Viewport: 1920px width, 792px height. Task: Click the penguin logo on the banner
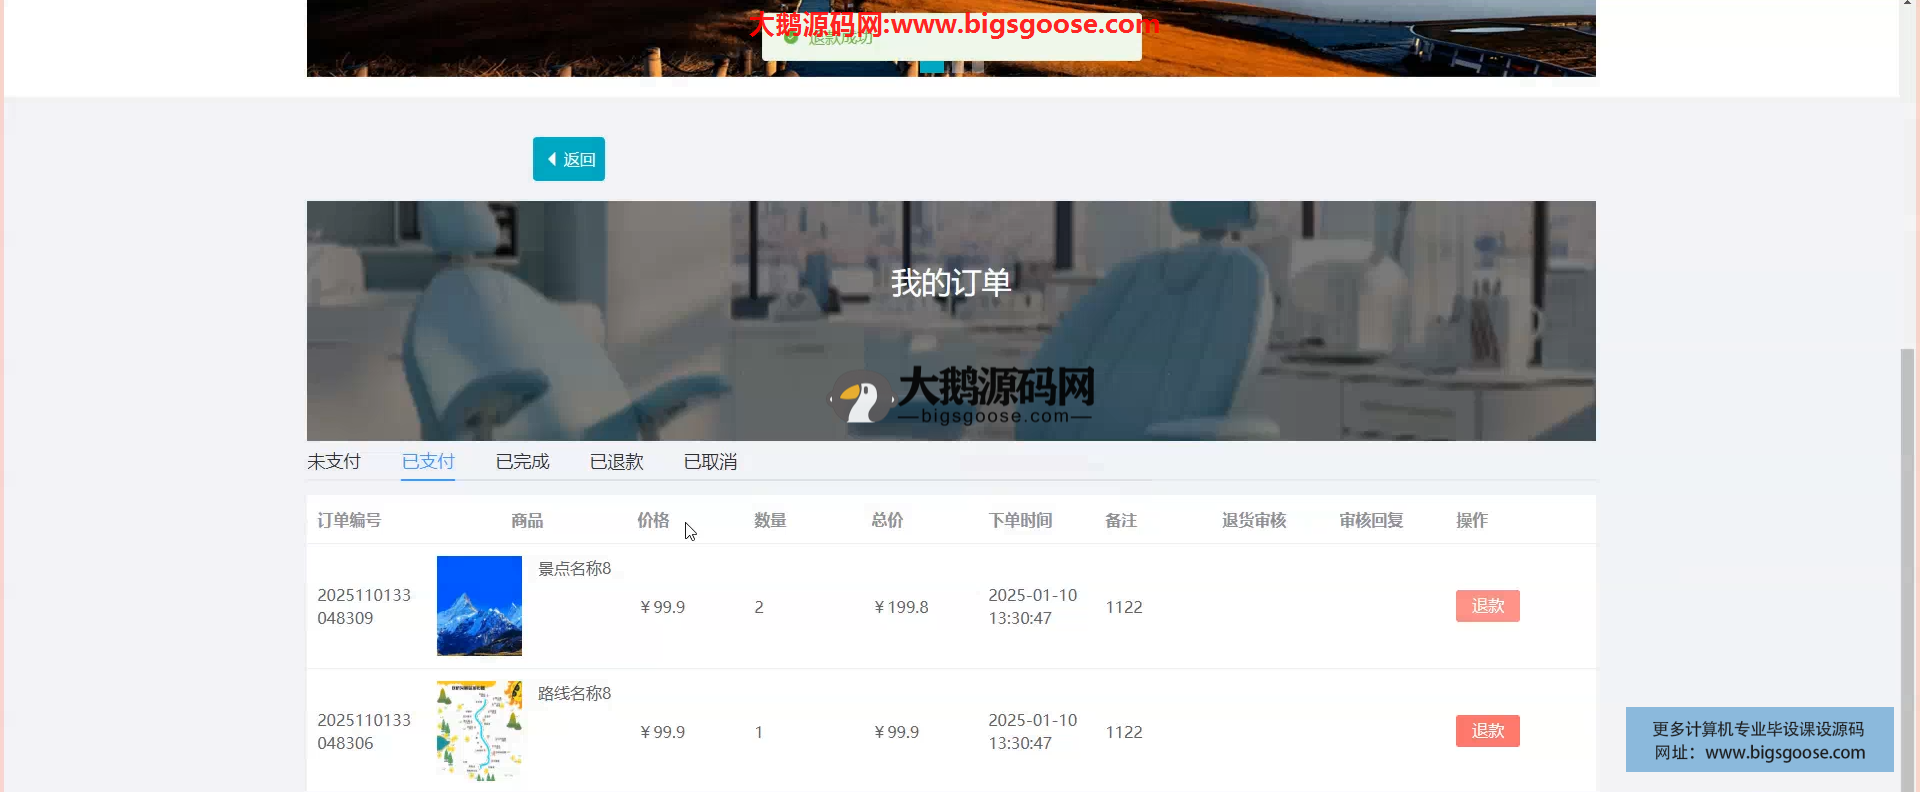(861, 398)
